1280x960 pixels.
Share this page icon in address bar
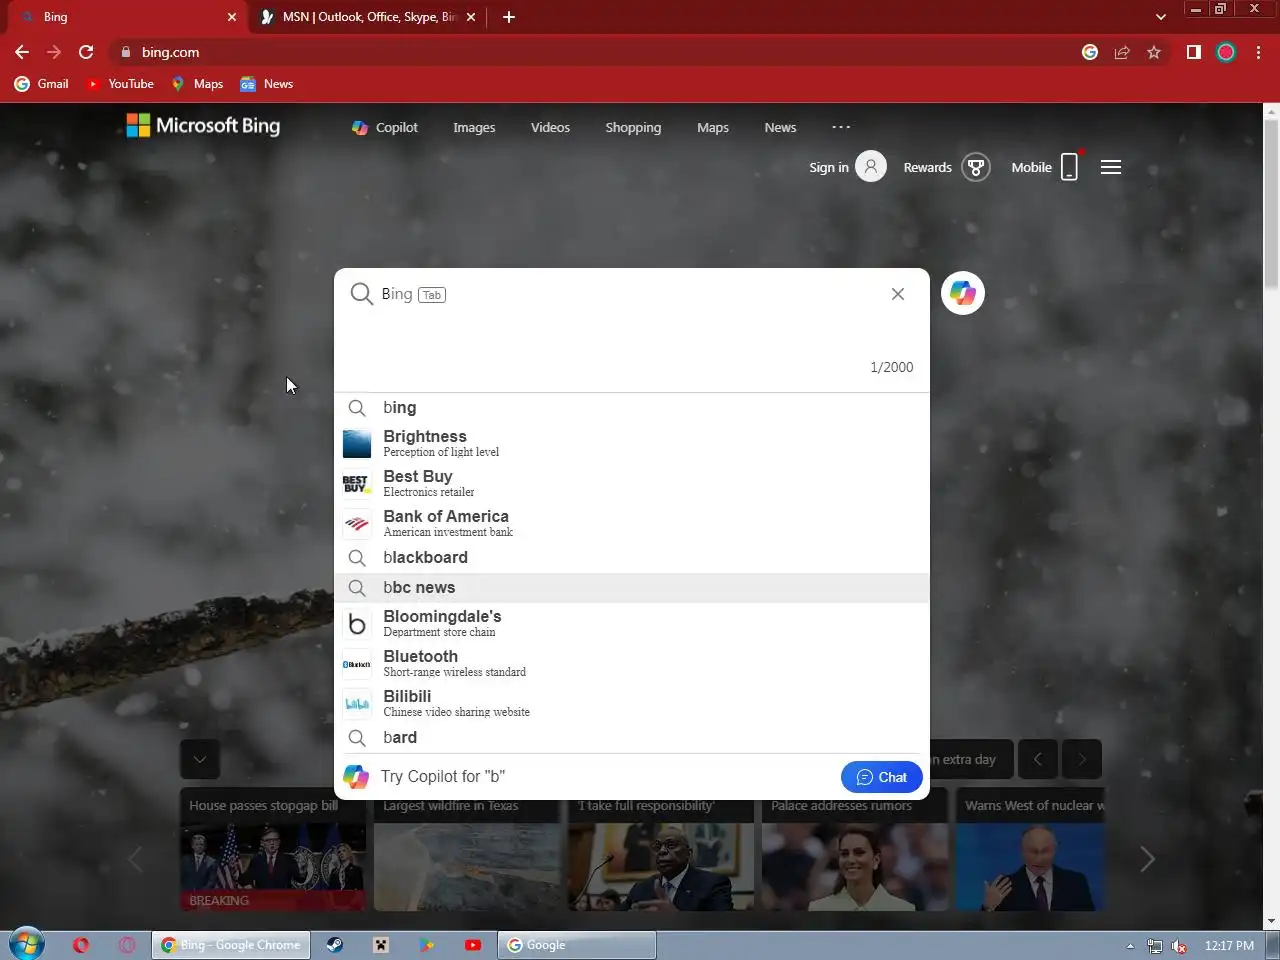point(1122,52)
